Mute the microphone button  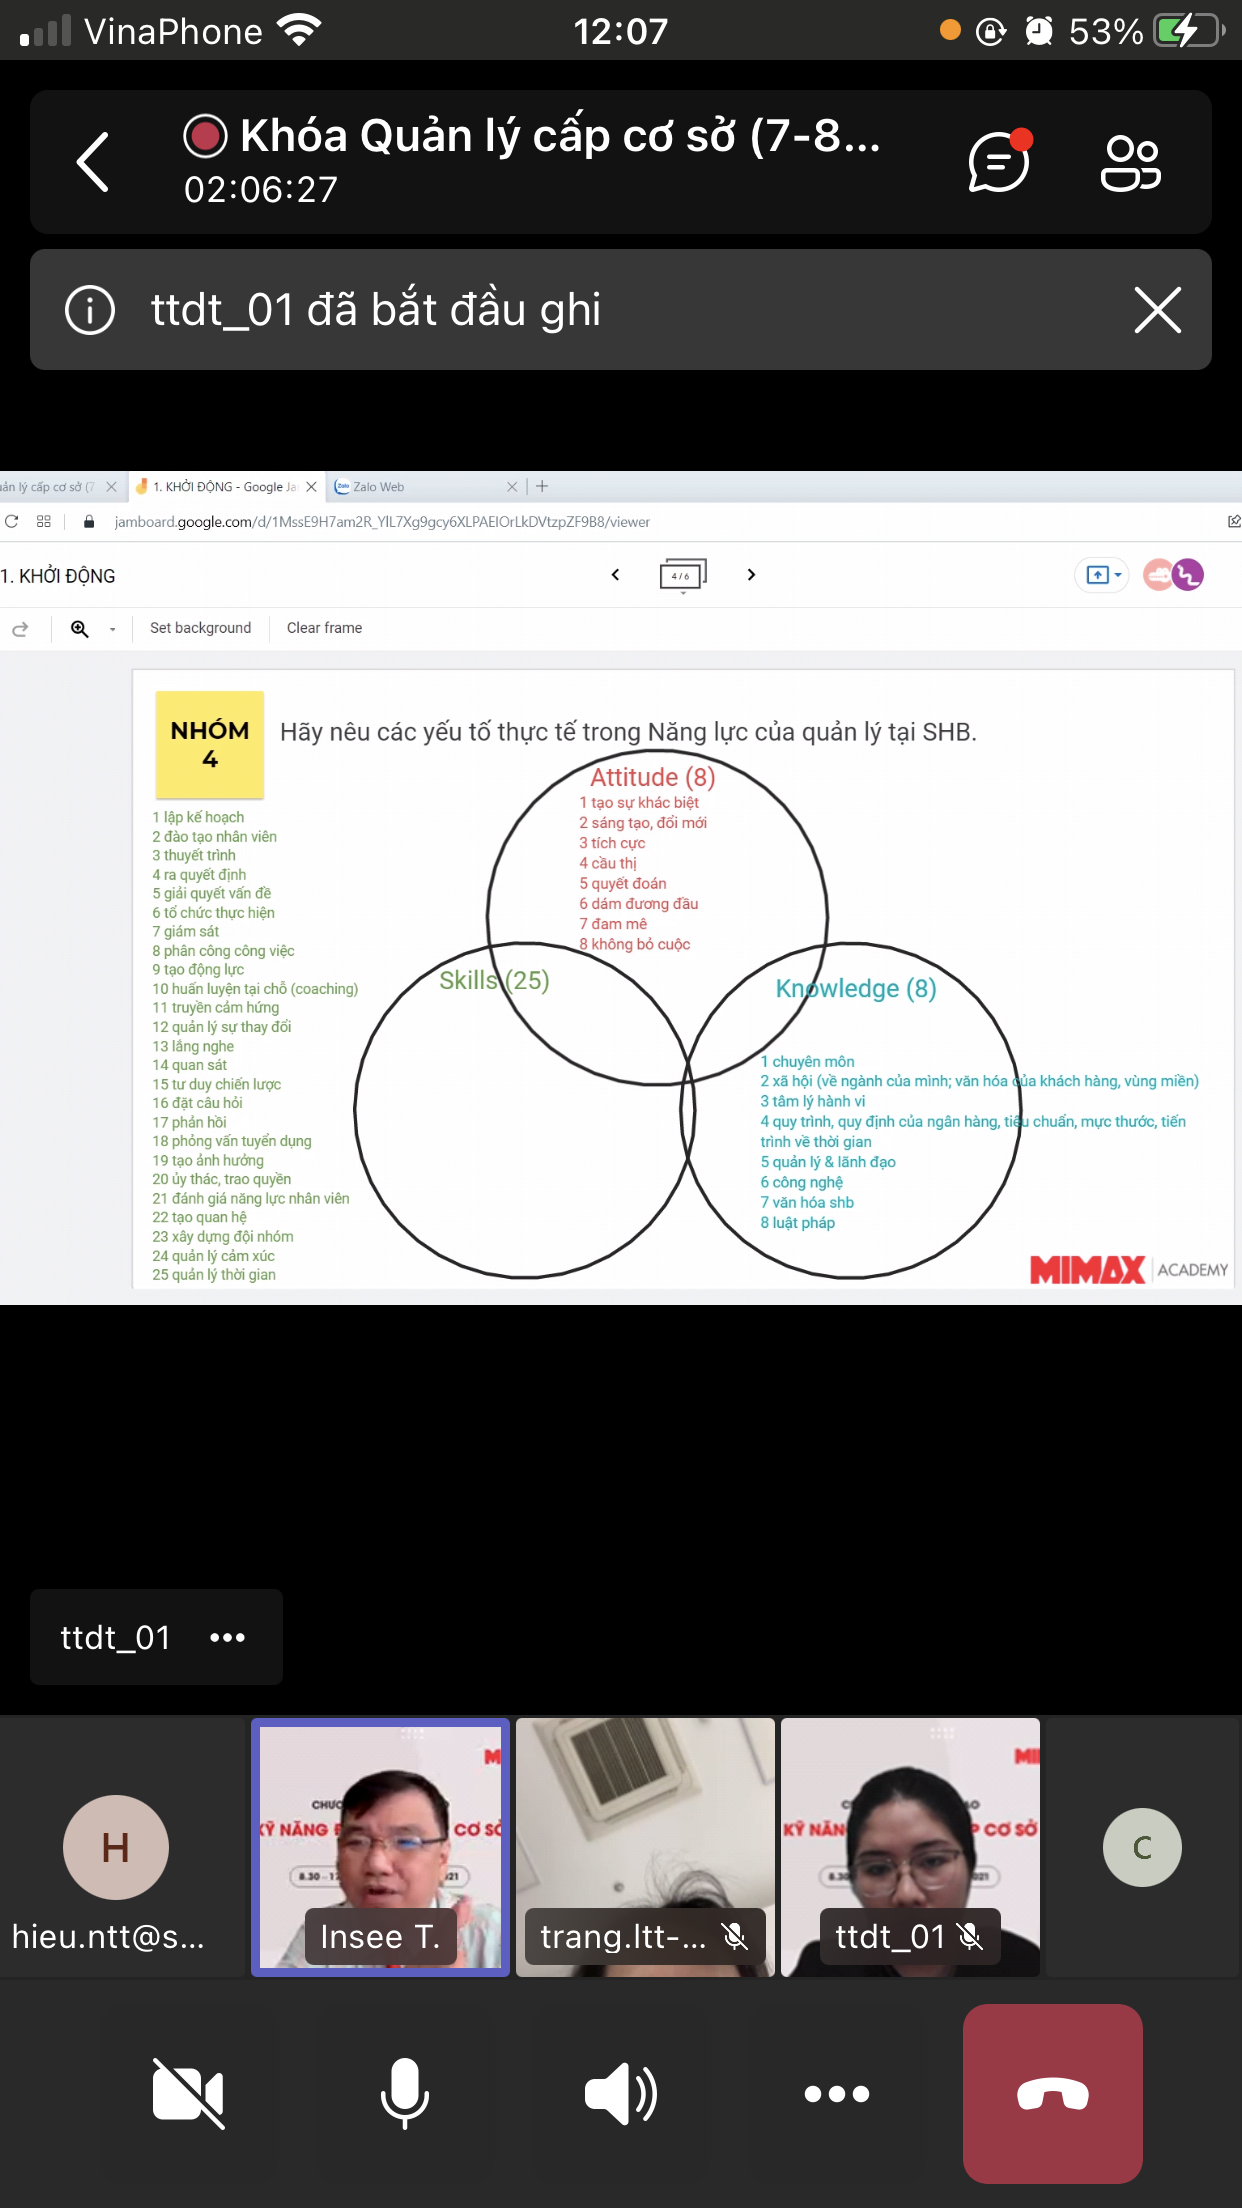[405, 2093]
